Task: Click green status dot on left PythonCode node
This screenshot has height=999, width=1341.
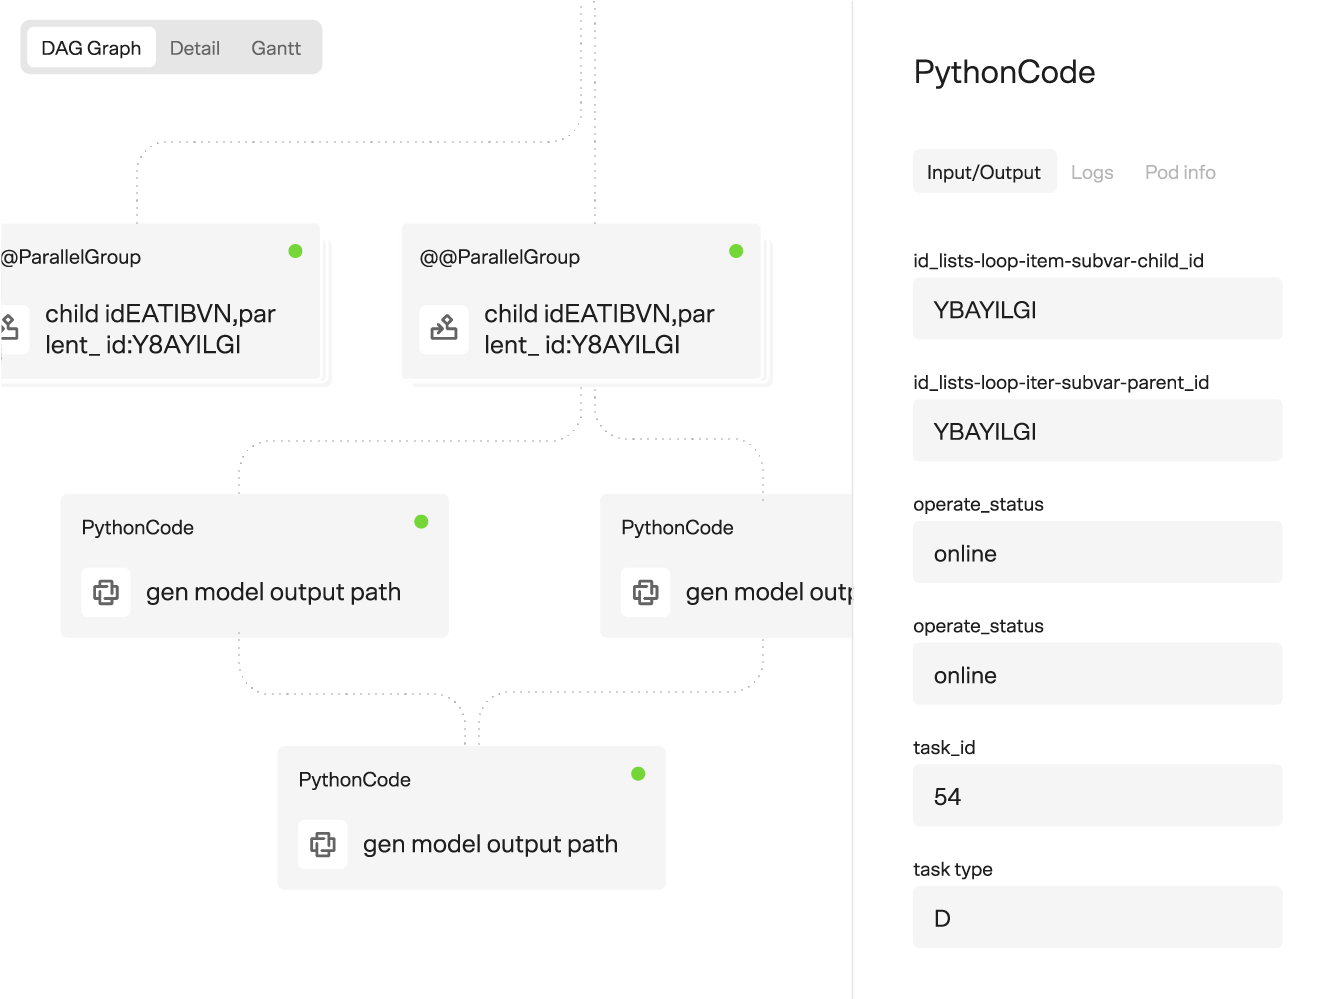Action: coord(421,521)
